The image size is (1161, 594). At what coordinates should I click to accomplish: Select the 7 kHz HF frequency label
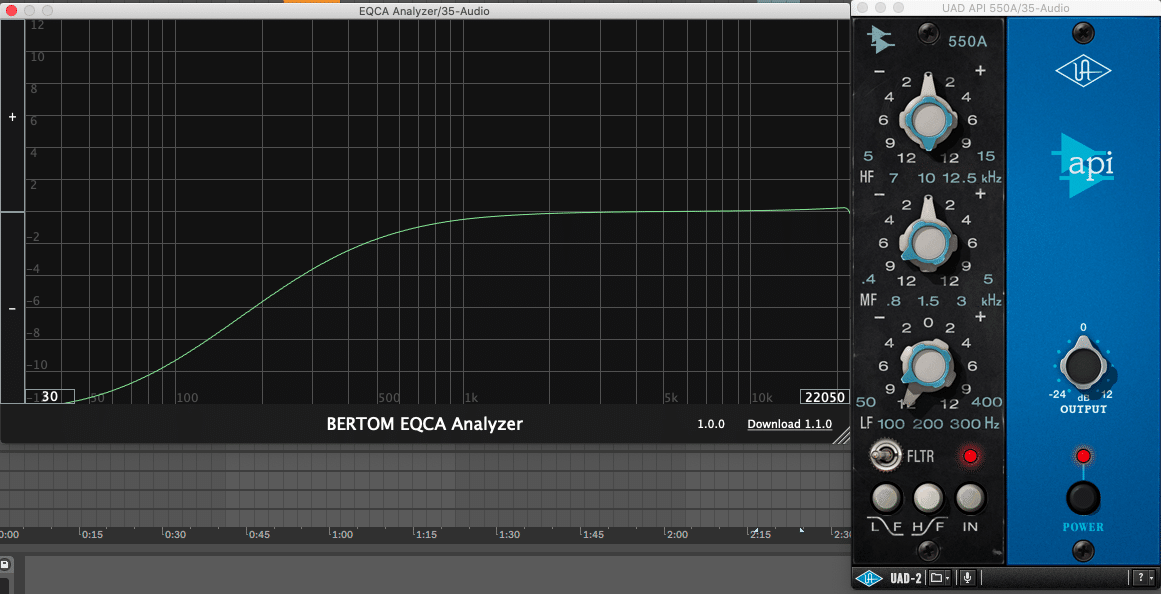[x=893, y=178]
